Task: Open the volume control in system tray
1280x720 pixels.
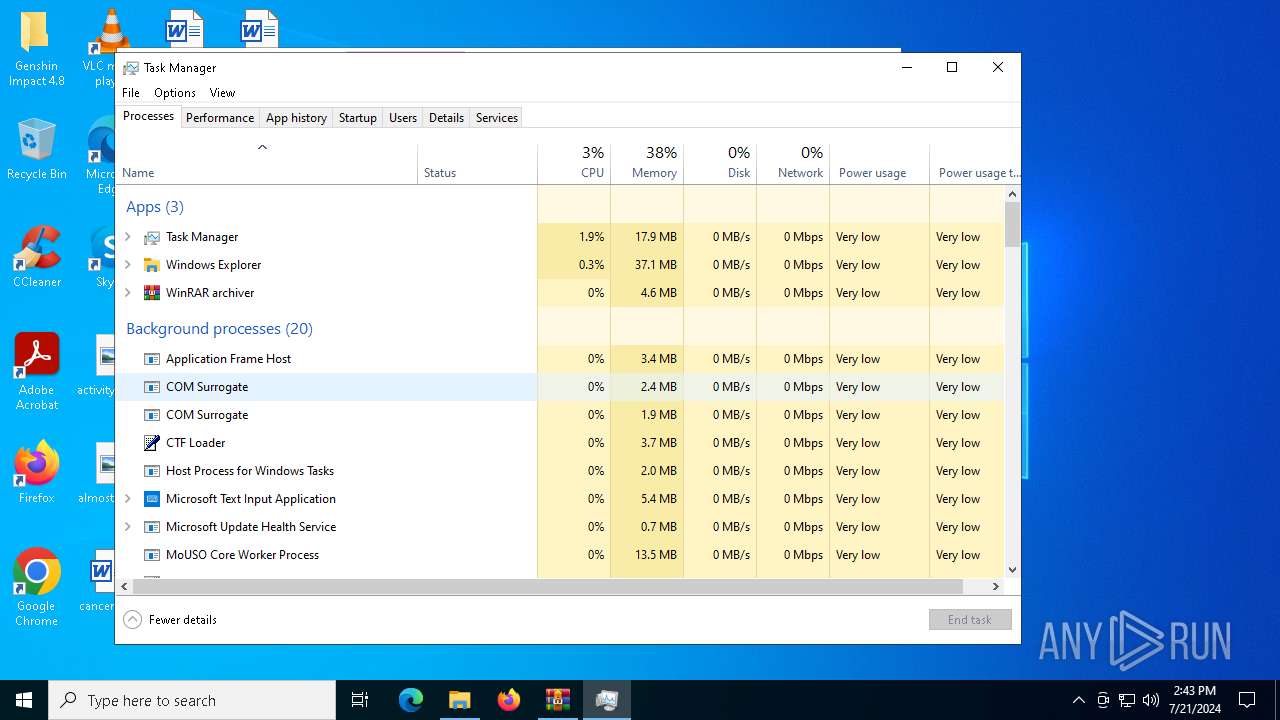Action: (x=1151, y=700)
